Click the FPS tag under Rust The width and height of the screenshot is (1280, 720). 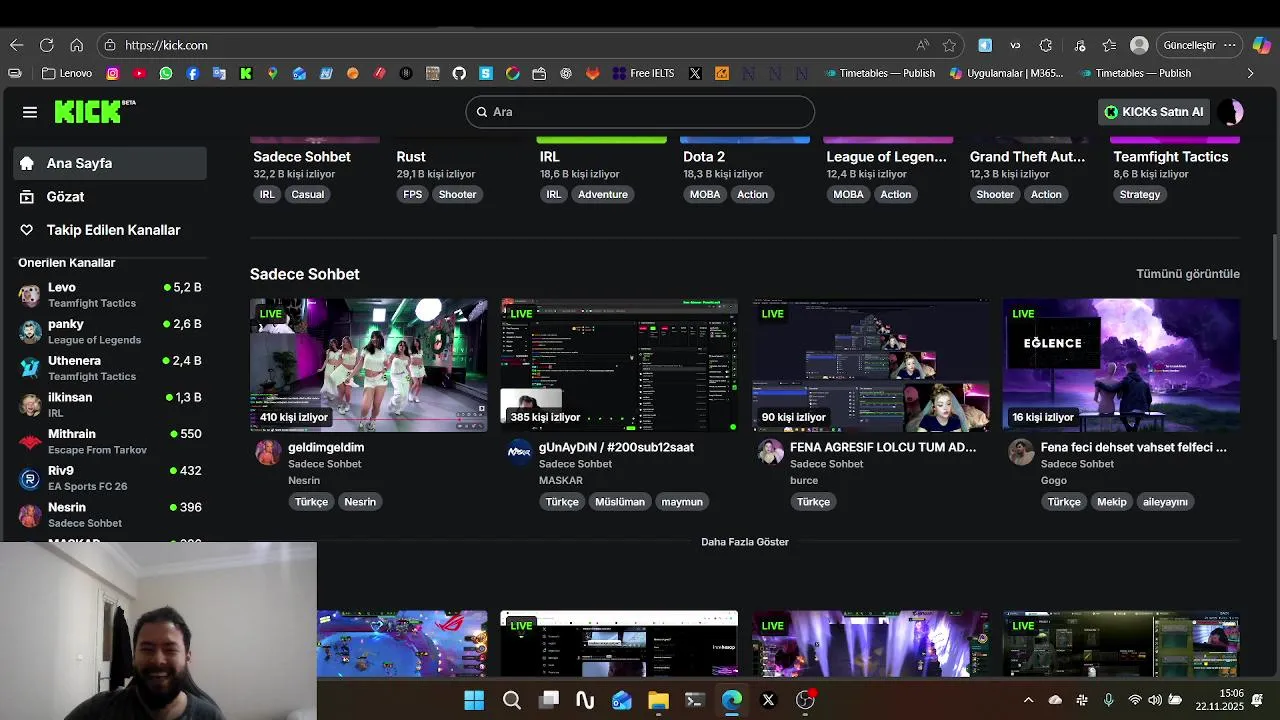point(413,194)
